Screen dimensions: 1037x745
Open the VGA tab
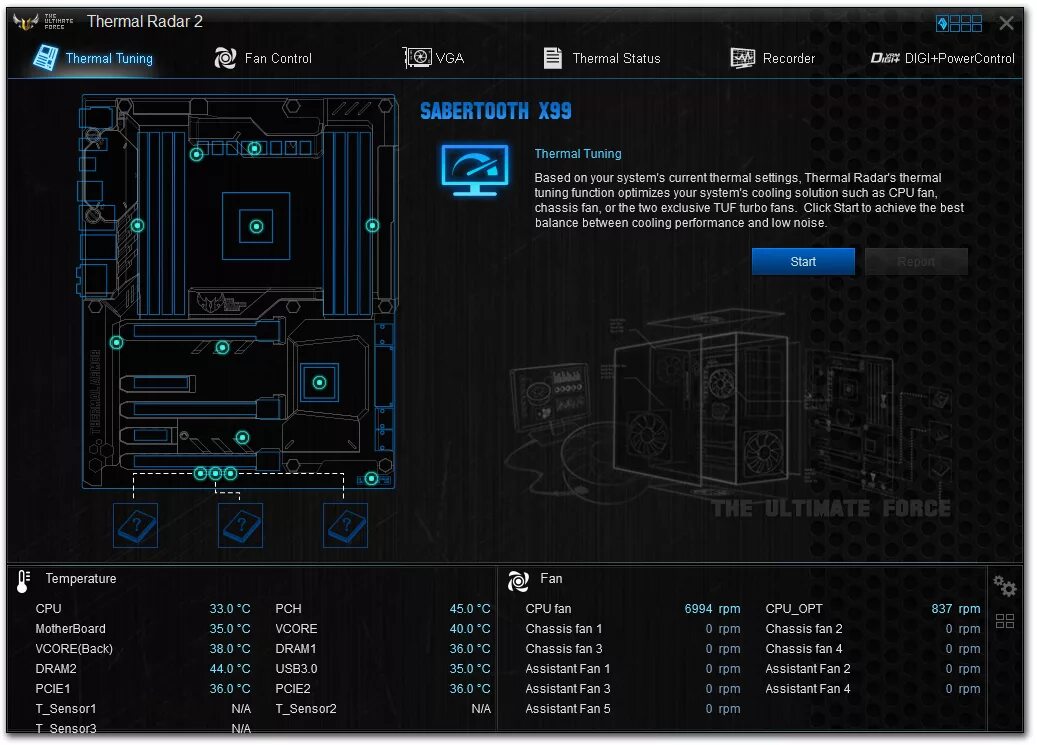tap(434, 58)
